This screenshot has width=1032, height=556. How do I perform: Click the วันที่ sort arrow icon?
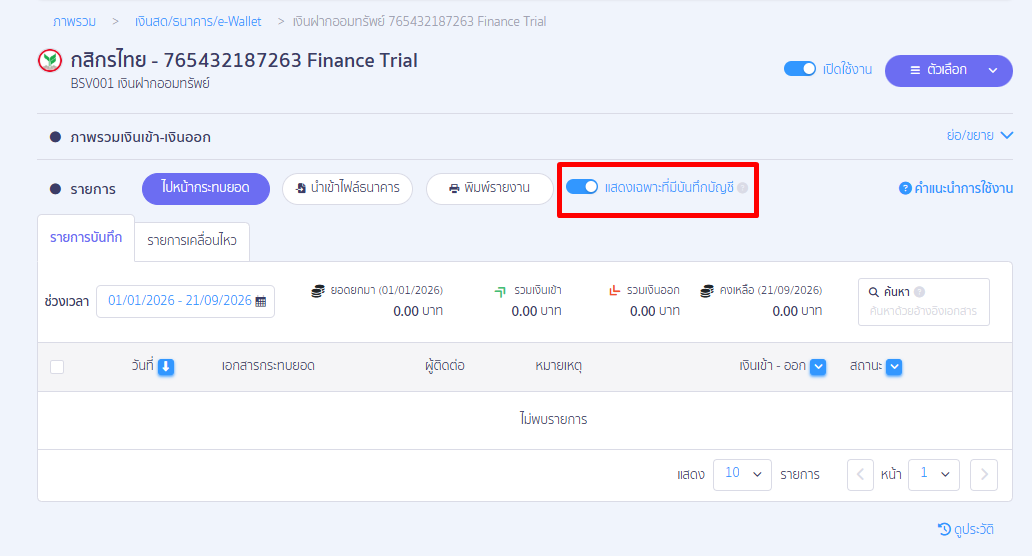166,366
